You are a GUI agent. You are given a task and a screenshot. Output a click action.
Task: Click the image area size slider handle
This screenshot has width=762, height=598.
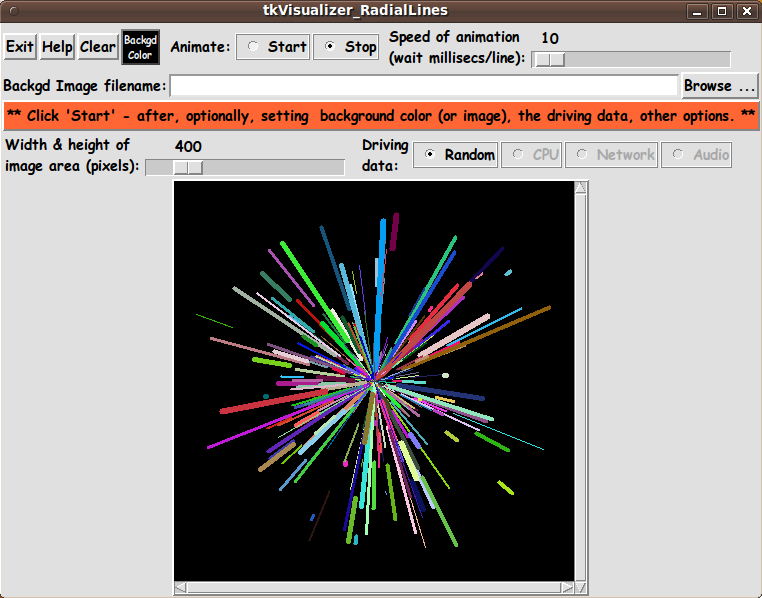click(x=188, y=168)
